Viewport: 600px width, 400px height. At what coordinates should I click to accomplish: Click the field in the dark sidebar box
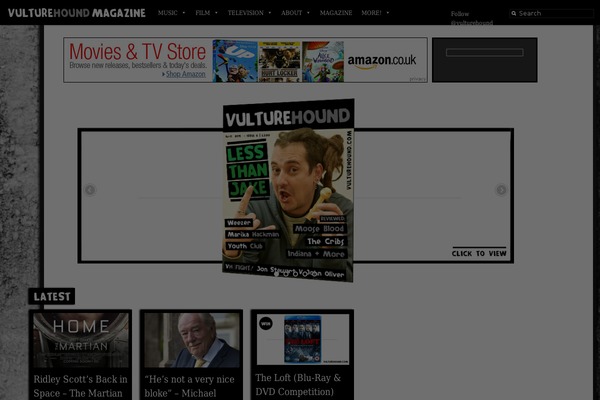click(x=484, y=52)
